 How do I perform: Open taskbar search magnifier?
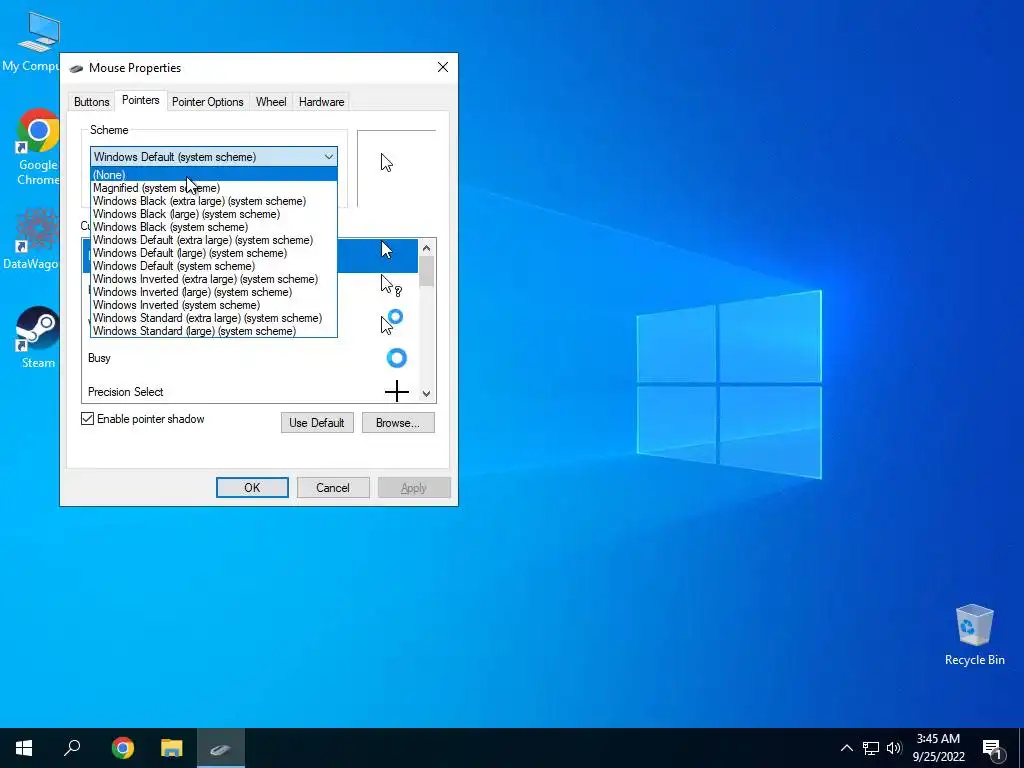coord(72,748)
